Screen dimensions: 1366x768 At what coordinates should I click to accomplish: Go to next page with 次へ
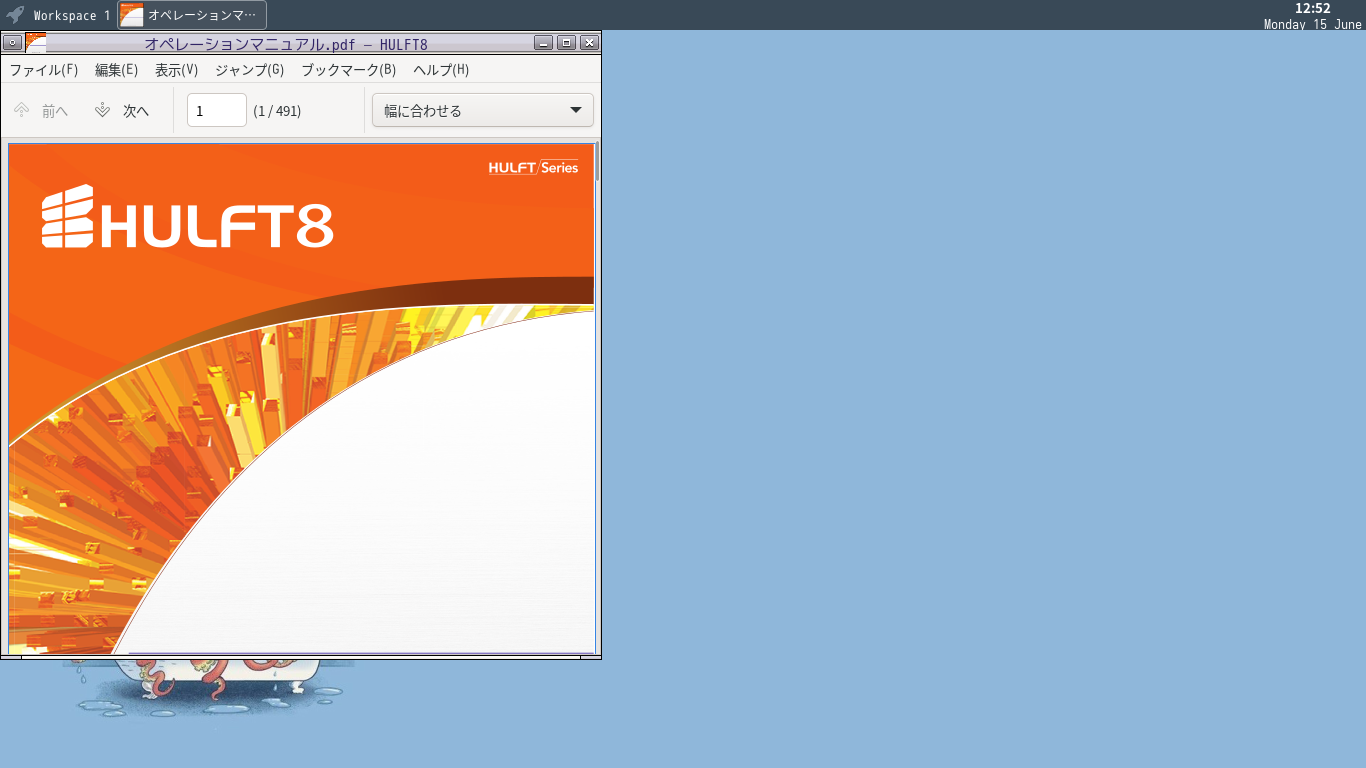(122, 111)
